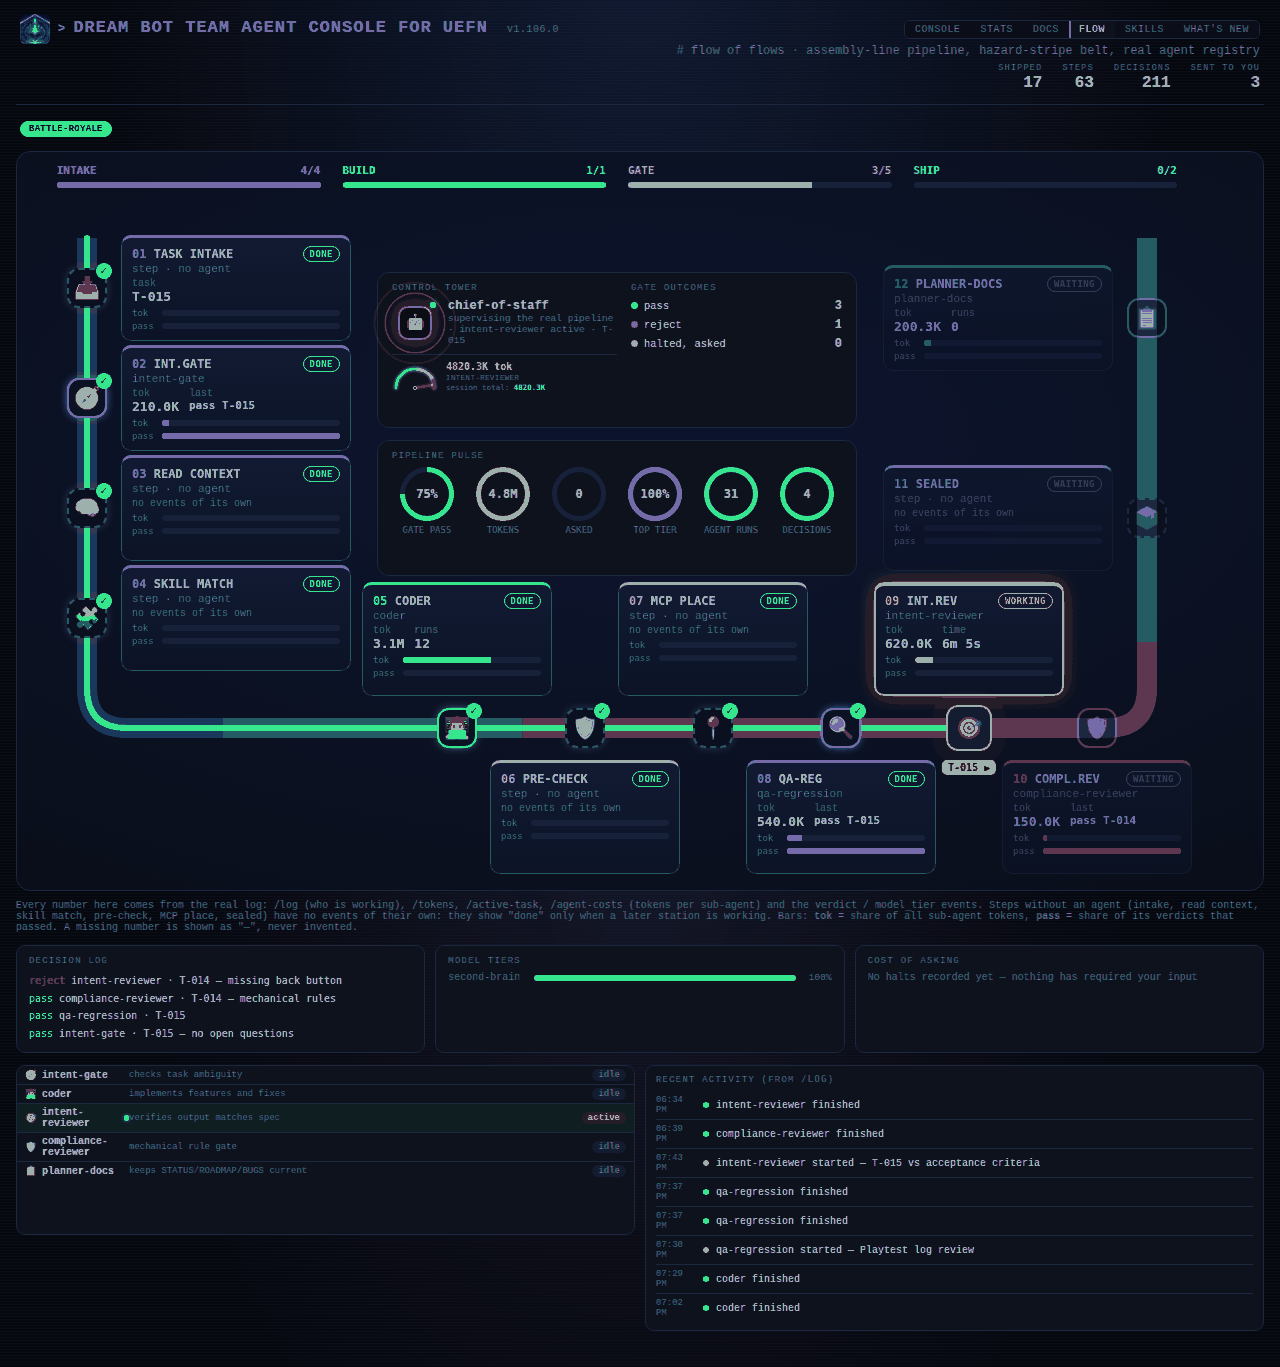
Task: Click the Dream Bot app logo
Action: click(x=35, y=29)
